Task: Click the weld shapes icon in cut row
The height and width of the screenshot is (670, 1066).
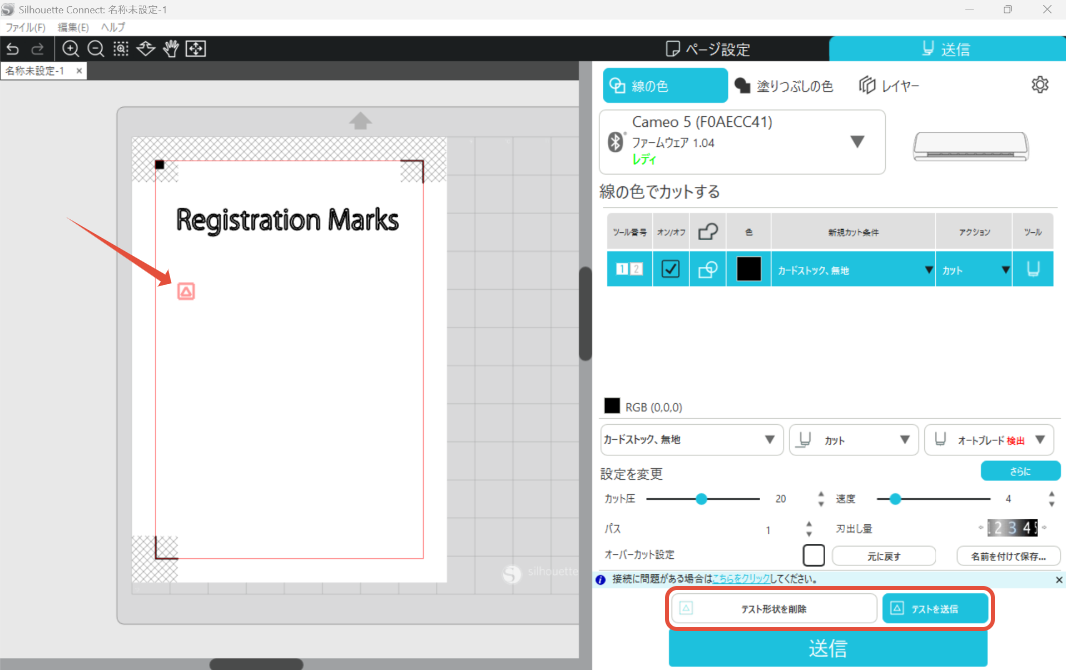Action: (708, 269)
